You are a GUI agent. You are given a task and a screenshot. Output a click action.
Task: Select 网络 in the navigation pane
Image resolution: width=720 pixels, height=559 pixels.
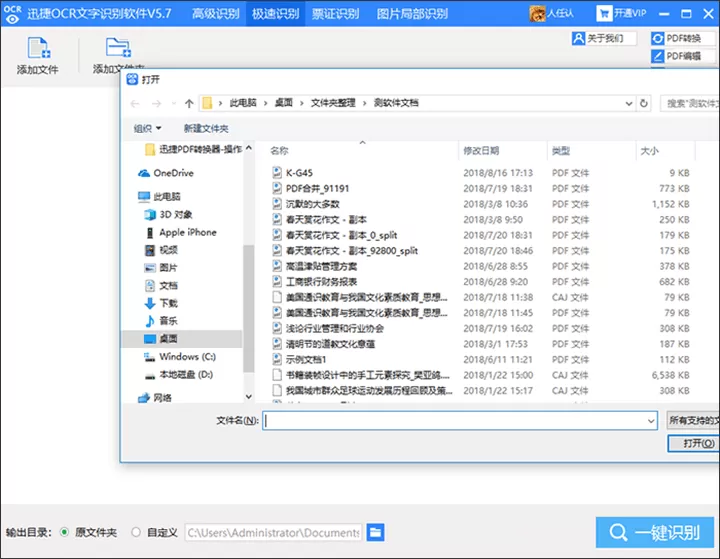point(155,398)
